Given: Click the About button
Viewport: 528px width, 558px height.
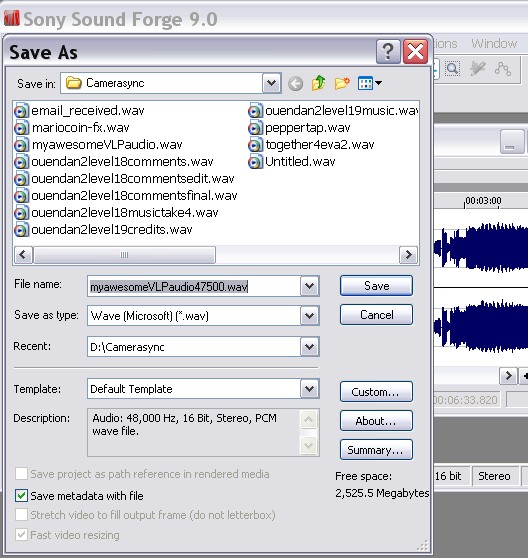Looking at the screenshot, I should 376,421.
